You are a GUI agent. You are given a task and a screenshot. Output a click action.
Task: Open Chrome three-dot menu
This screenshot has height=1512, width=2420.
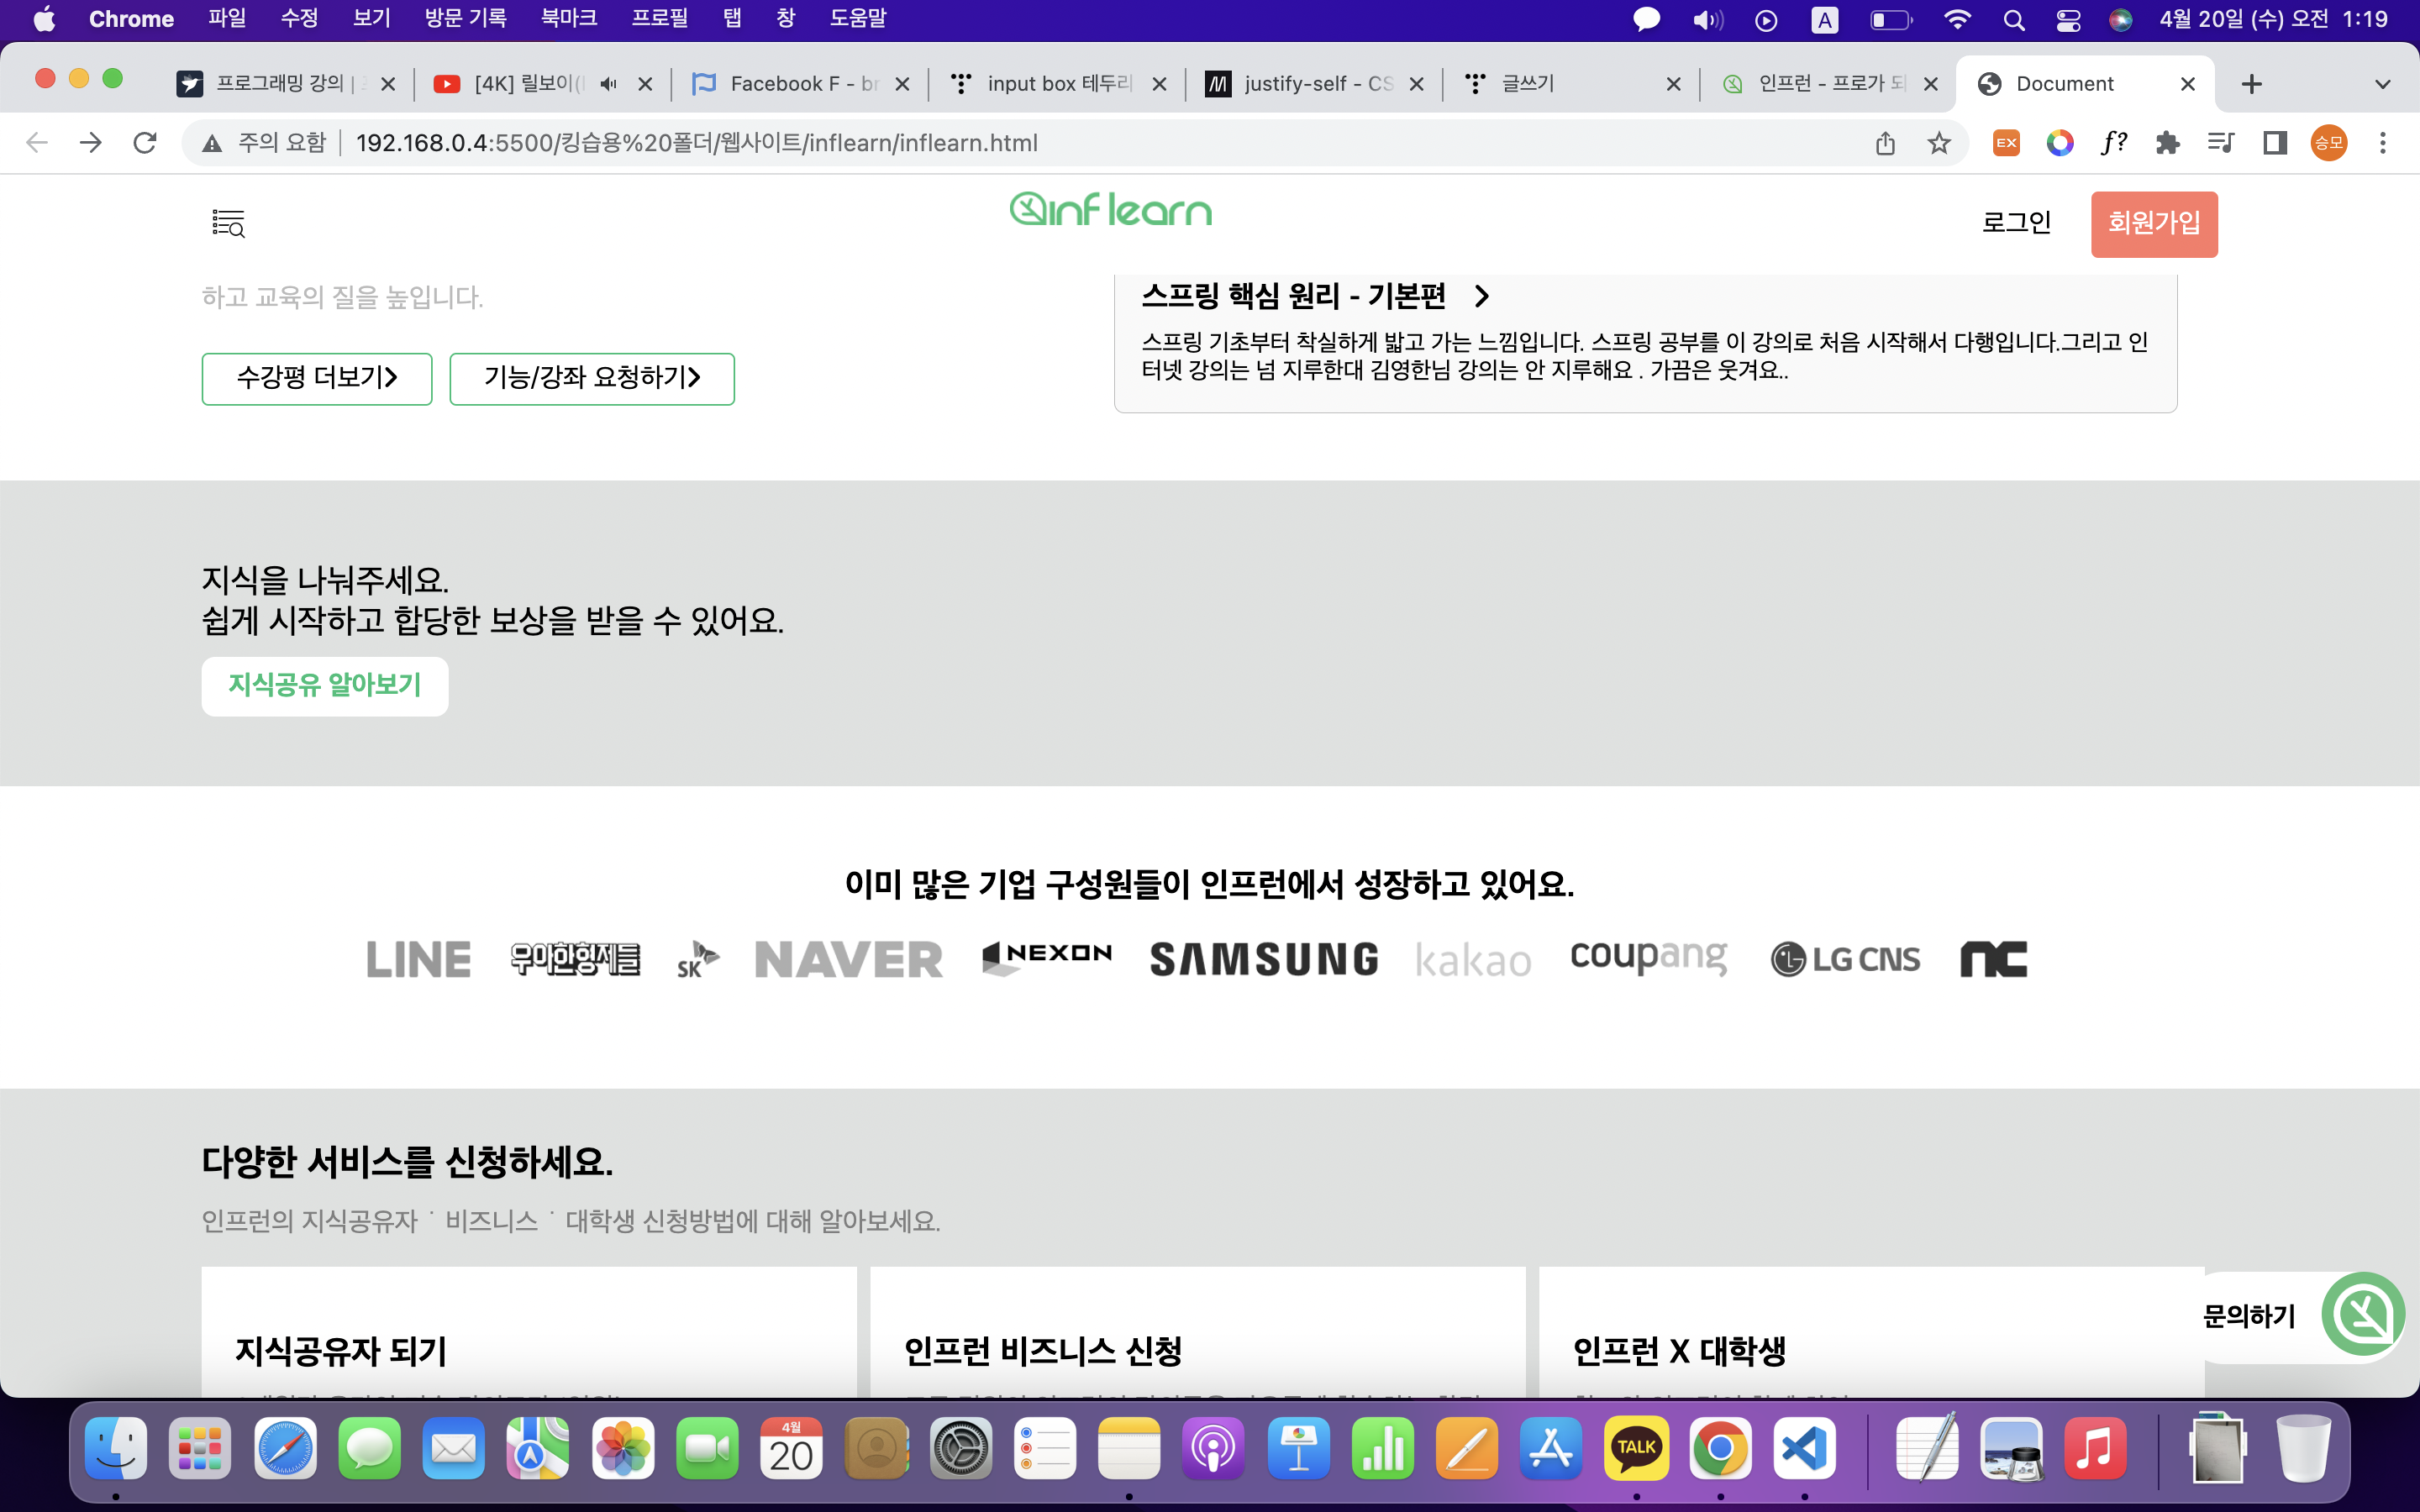(x=2382, y=143)
